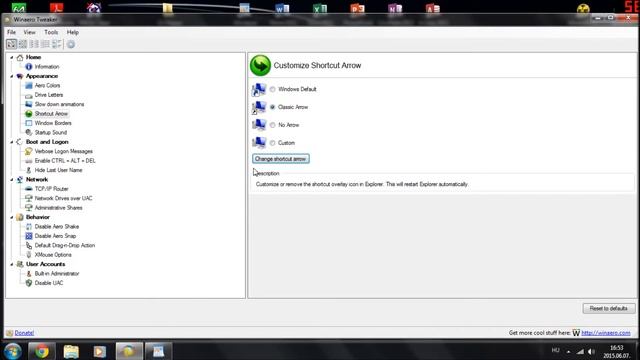Image resolution: width=640 pixels, height=360 pixels.
Task: Click the network signal tray icon
Action: (580, 351)
